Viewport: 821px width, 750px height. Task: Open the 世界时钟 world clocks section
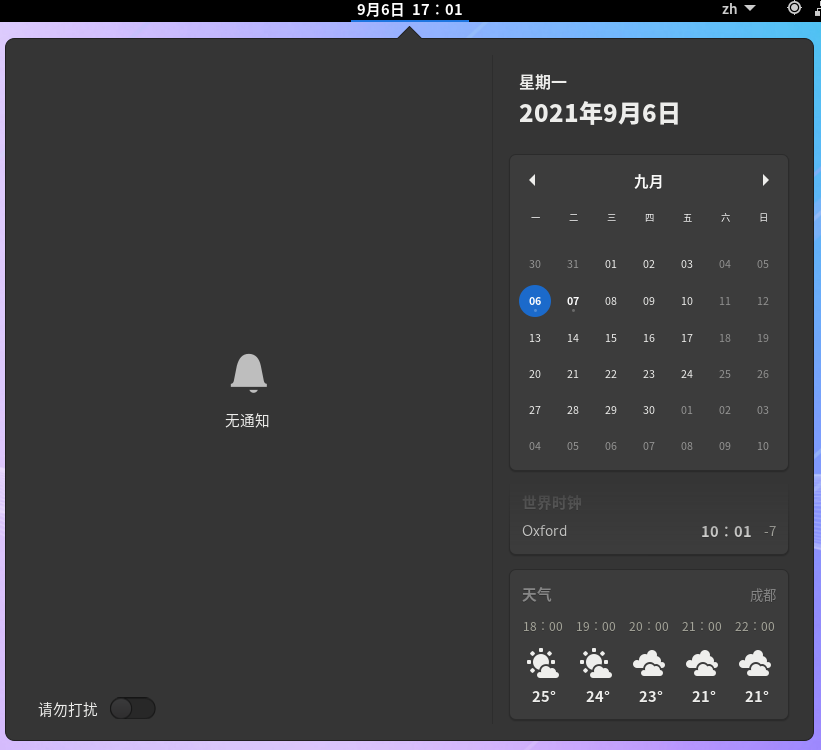pos(551,503)
